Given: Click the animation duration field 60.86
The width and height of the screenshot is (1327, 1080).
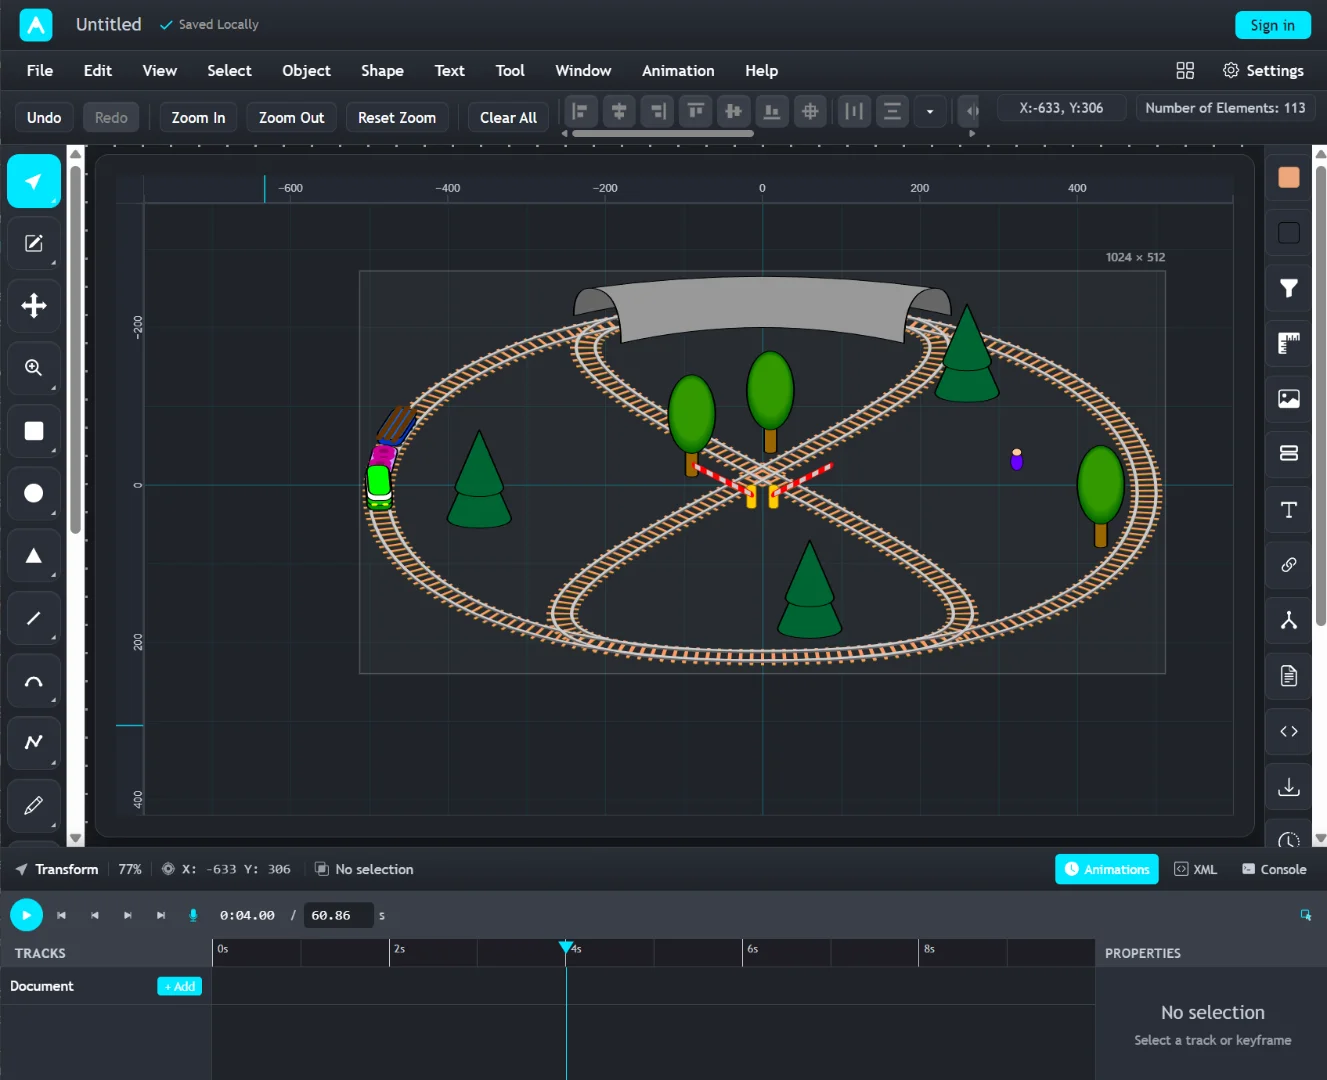Looking at the screenshot, I should click(x=338, y=915).
